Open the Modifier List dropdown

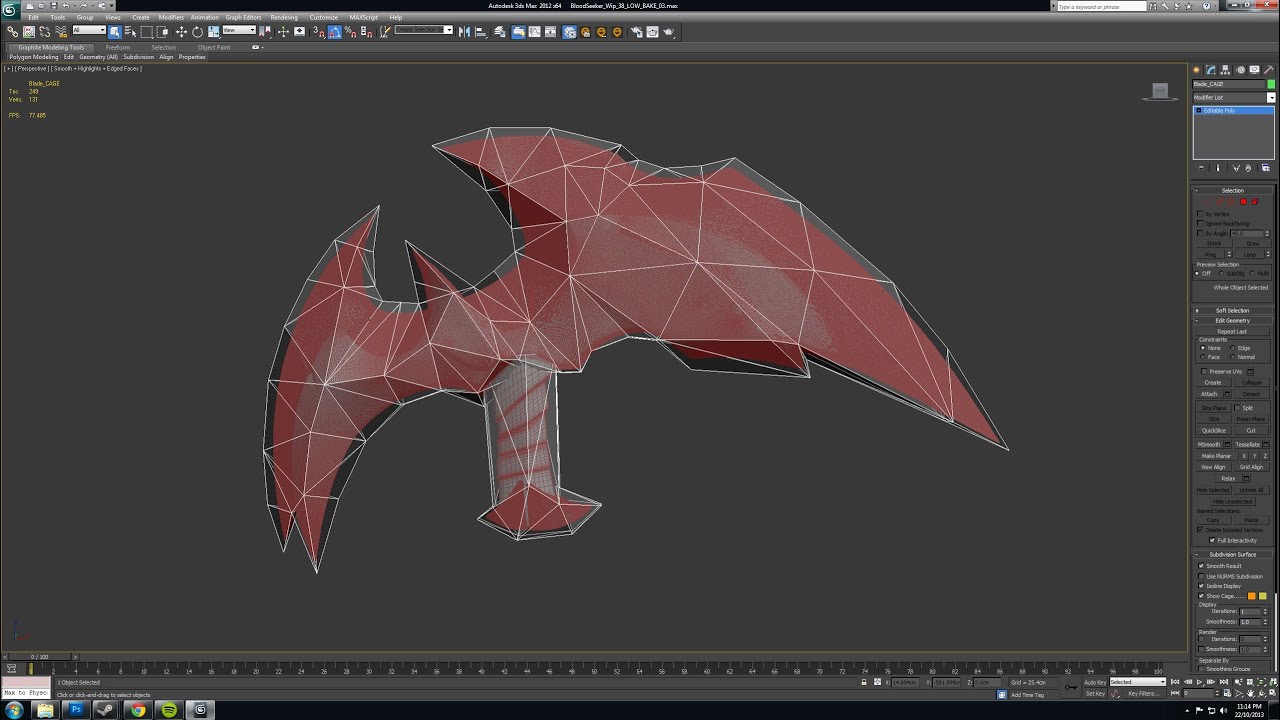click(1271, 97)
